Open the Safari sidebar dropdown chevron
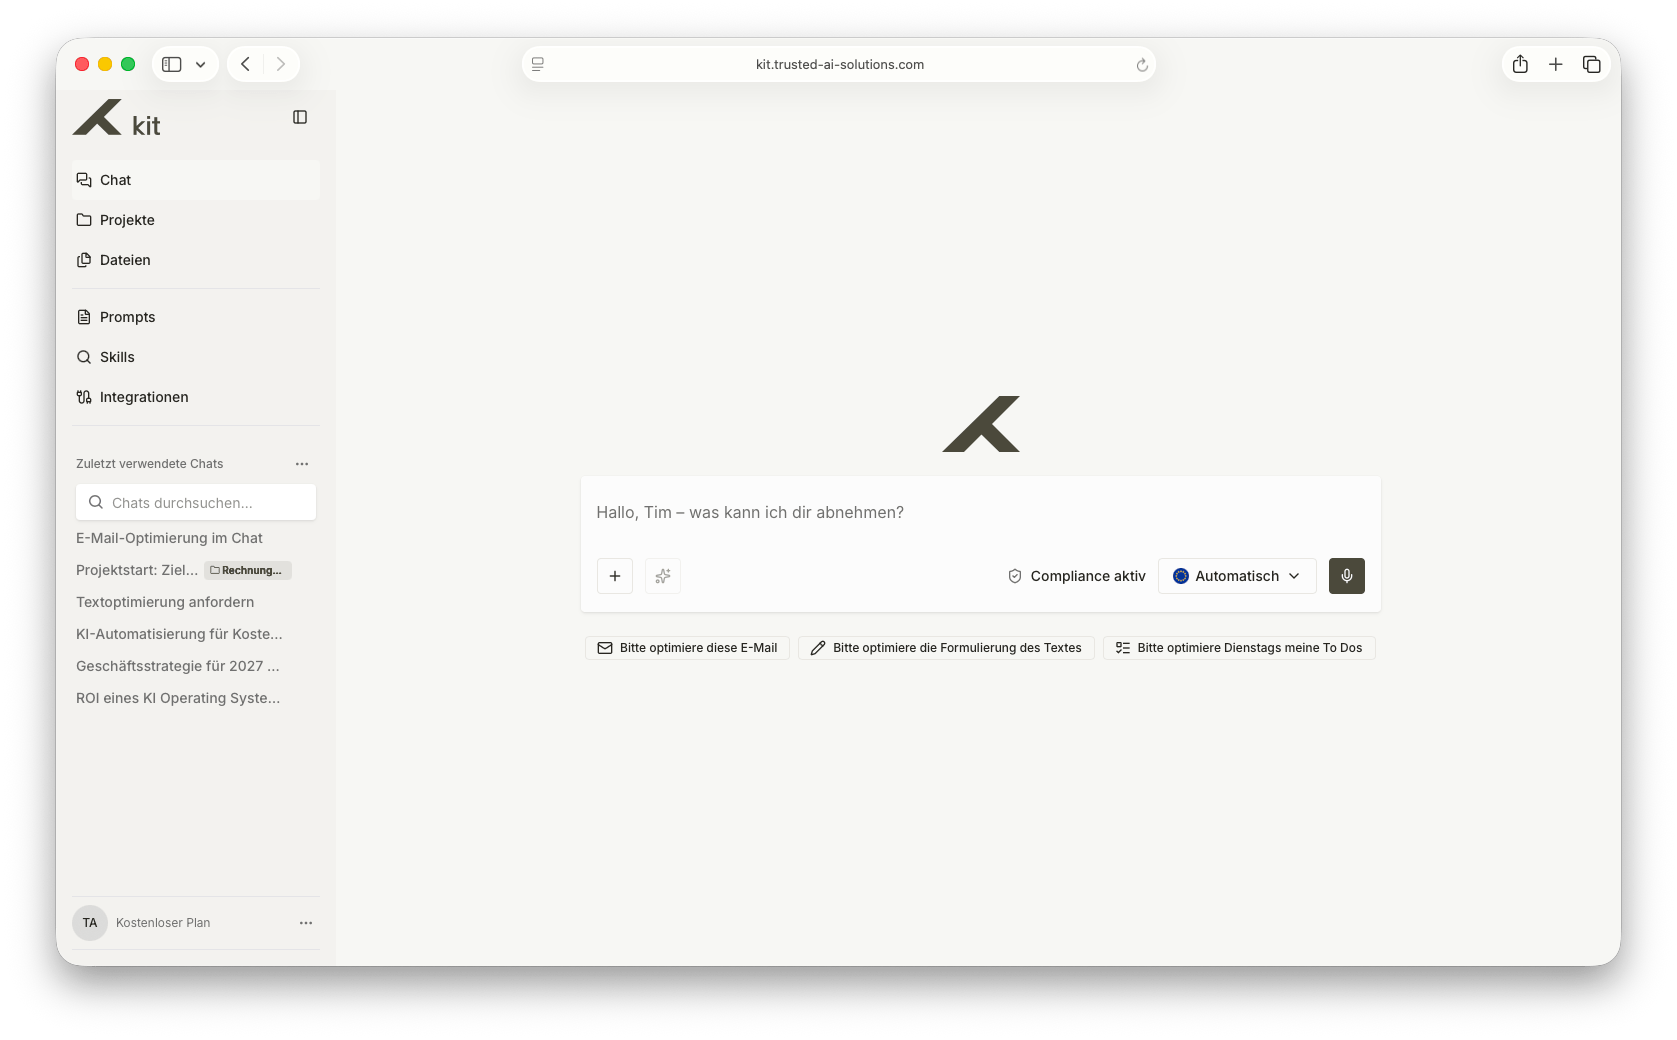The image size is (1677, 1040). click(200, 64)
